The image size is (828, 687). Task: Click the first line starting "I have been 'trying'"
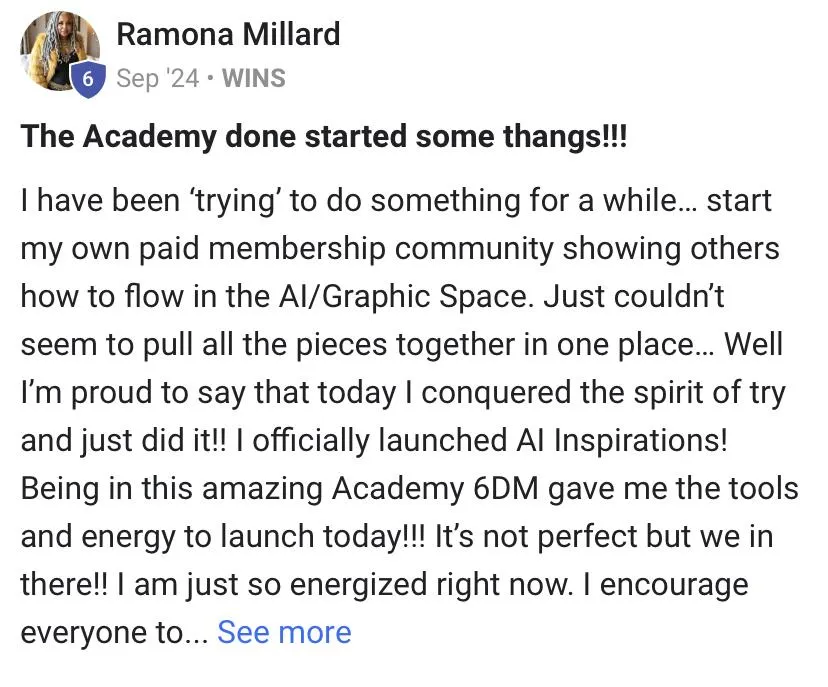[x=396, y=201]
